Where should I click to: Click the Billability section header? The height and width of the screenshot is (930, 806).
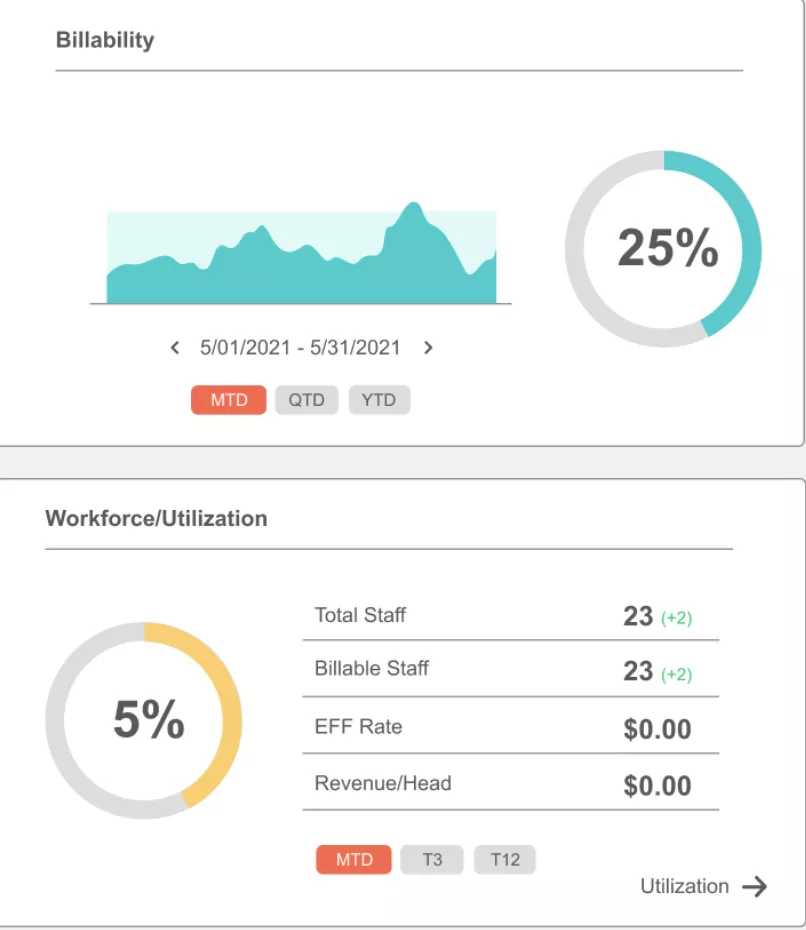coord(106,40)
